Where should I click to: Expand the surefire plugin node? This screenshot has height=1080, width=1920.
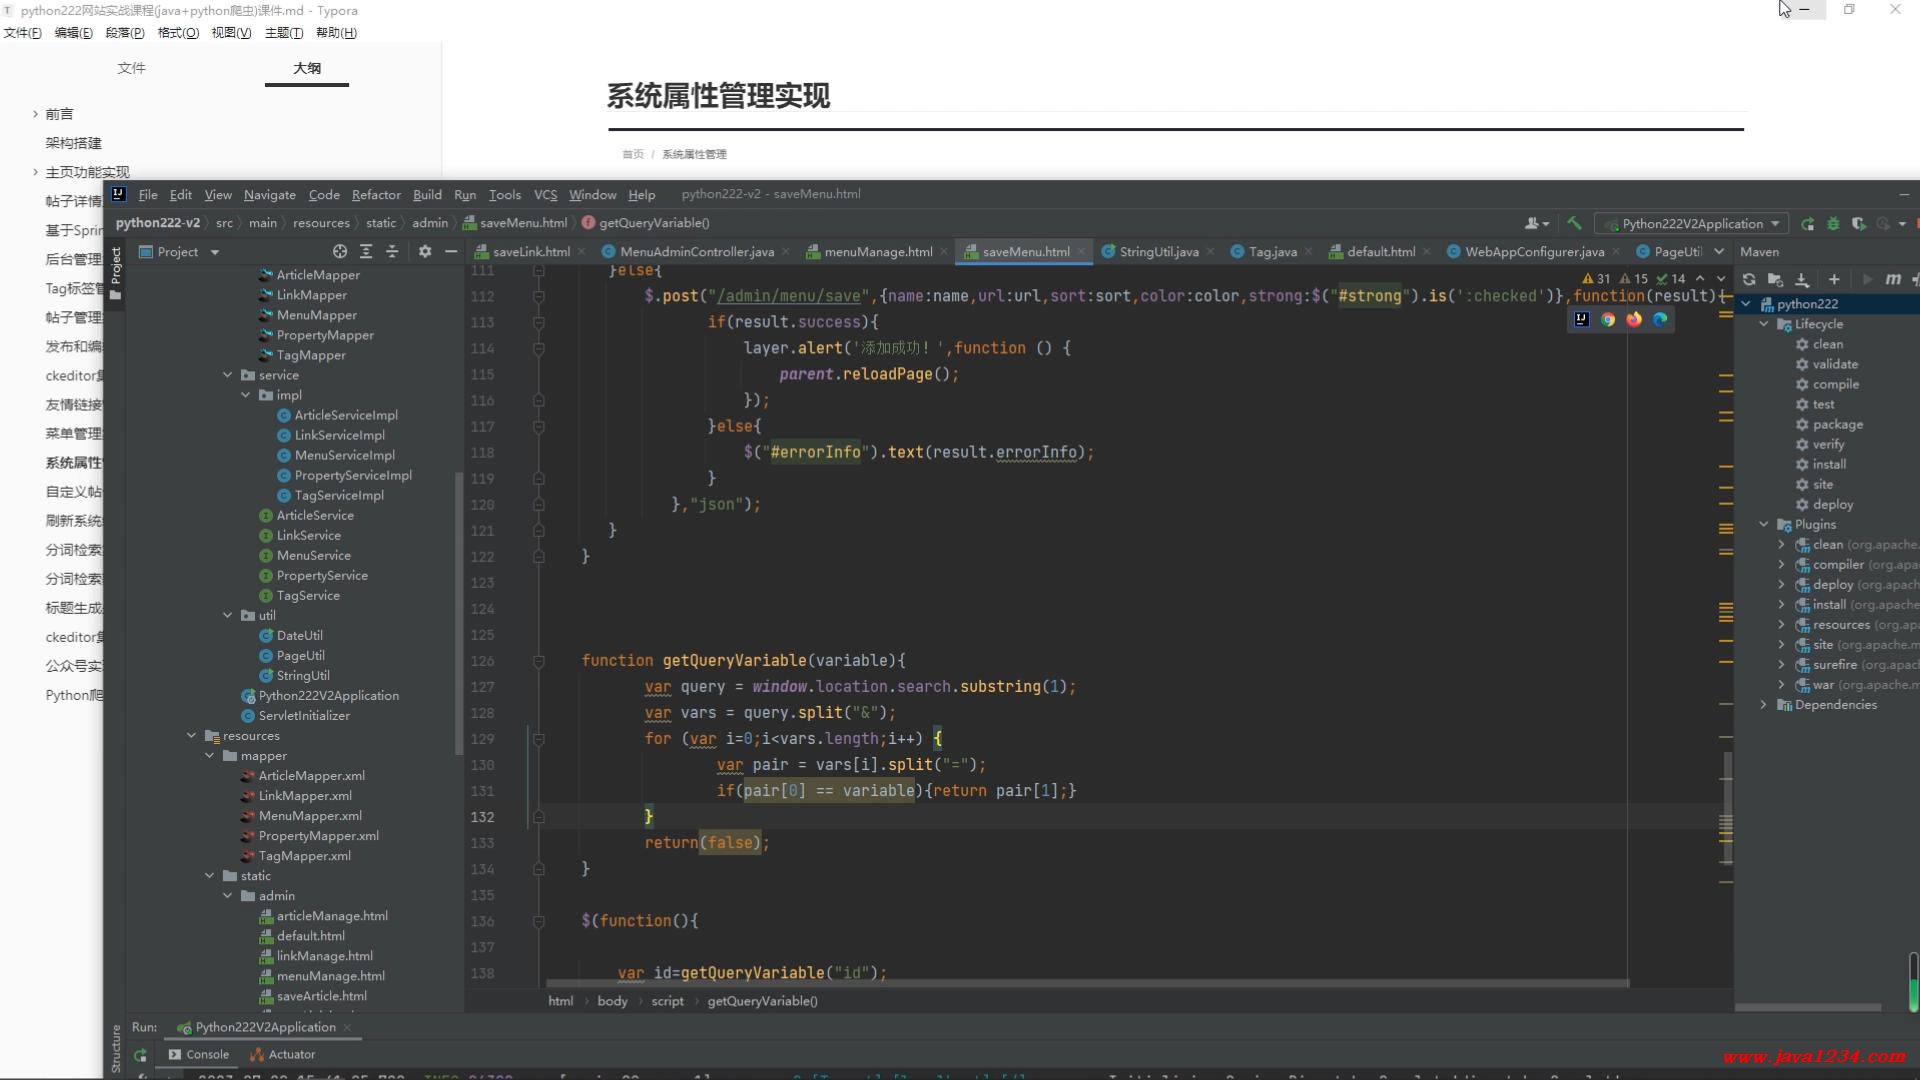1782,665
